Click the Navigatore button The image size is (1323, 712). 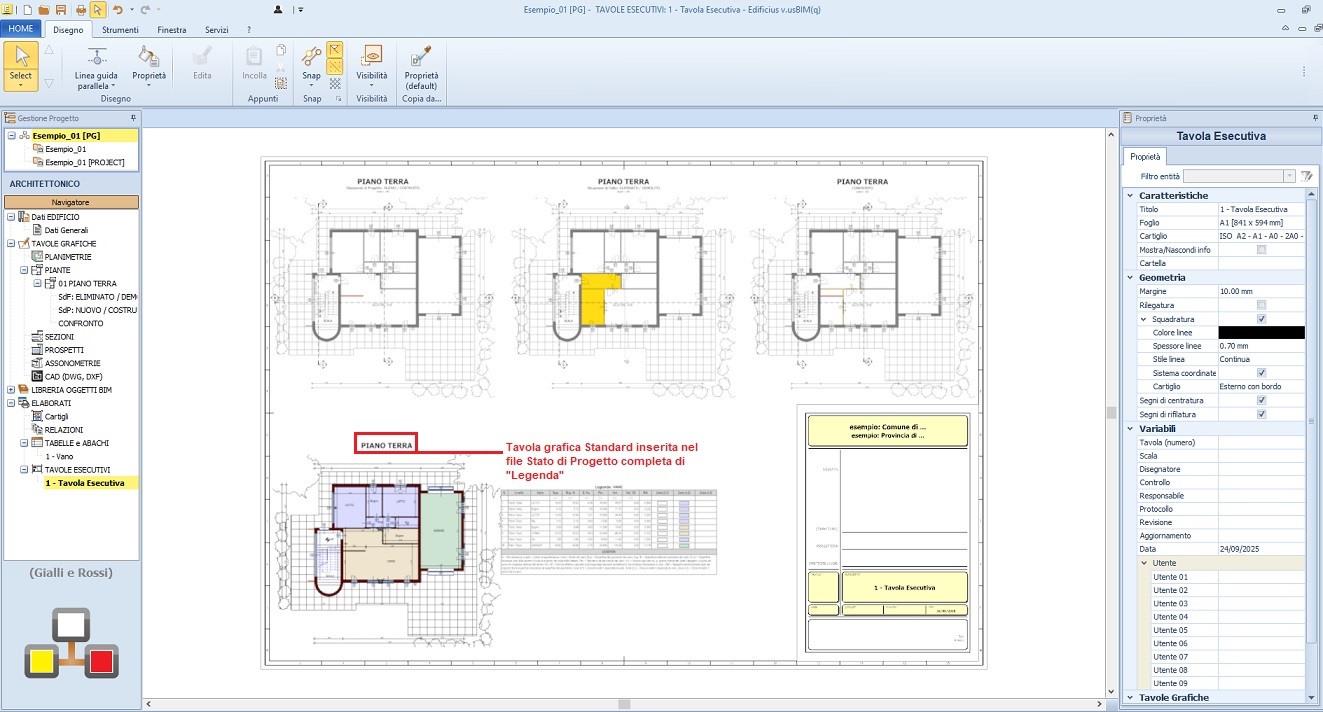[x=71, y=202]
